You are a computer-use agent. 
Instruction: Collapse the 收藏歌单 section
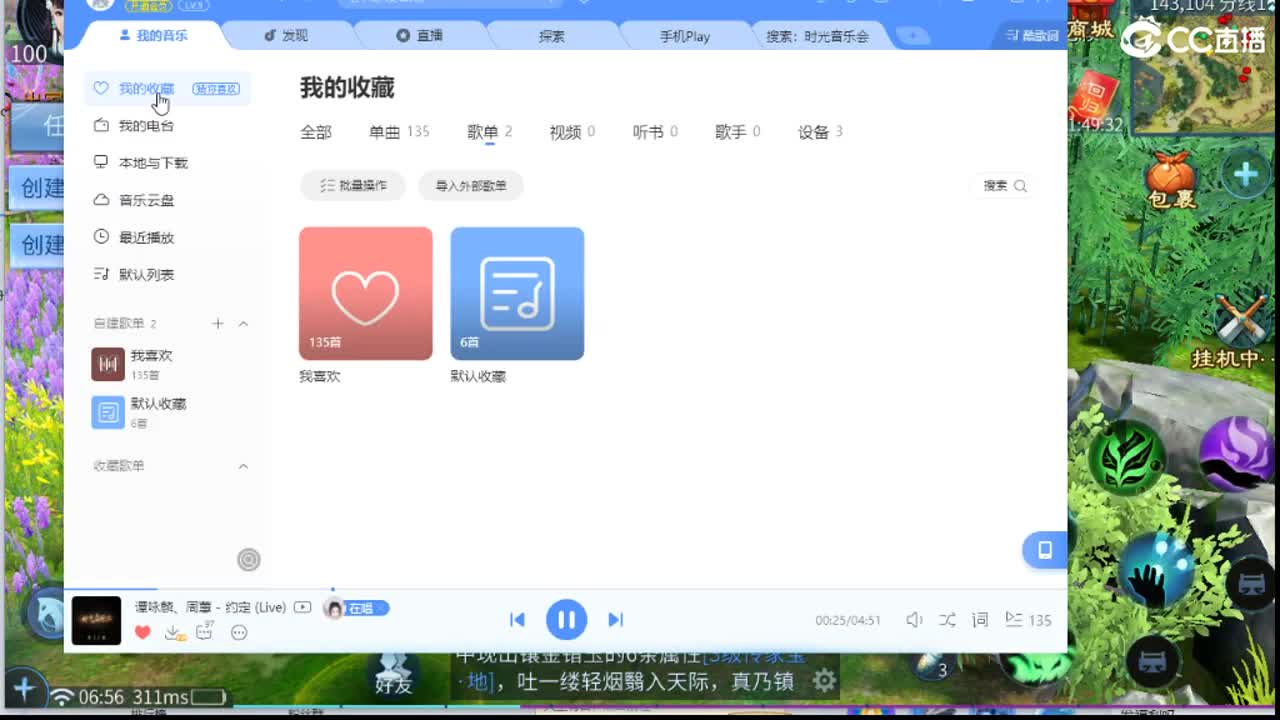point(243,466)
